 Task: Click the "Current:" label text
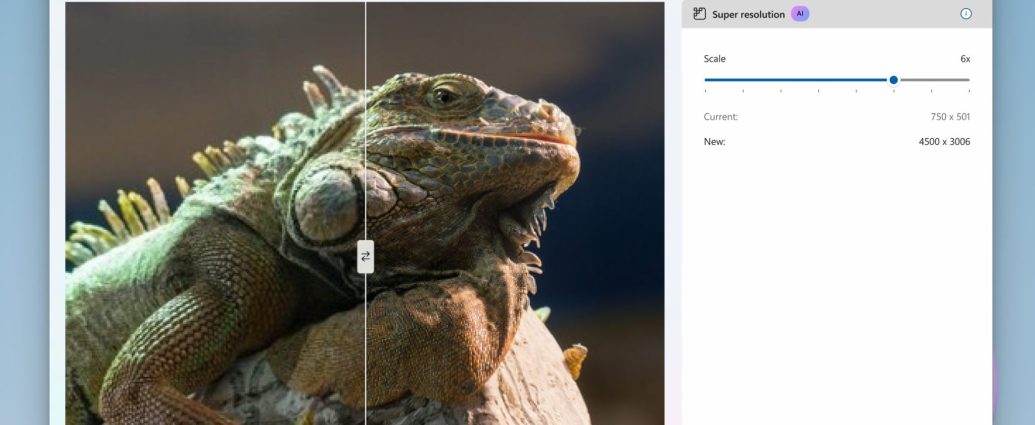tap(721, 117)
